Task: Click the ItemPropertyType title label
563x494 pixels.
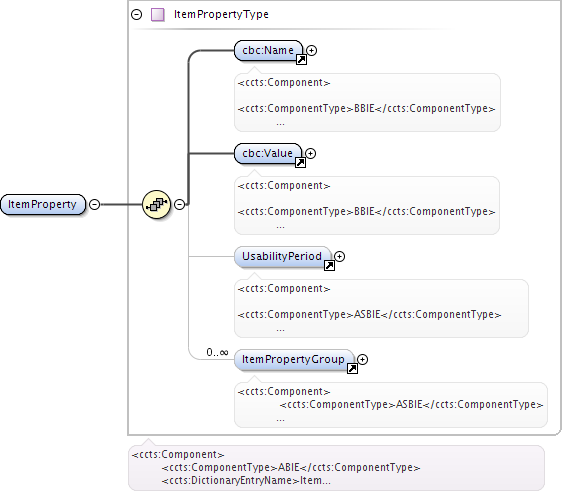Action: [x=221, y=15]
